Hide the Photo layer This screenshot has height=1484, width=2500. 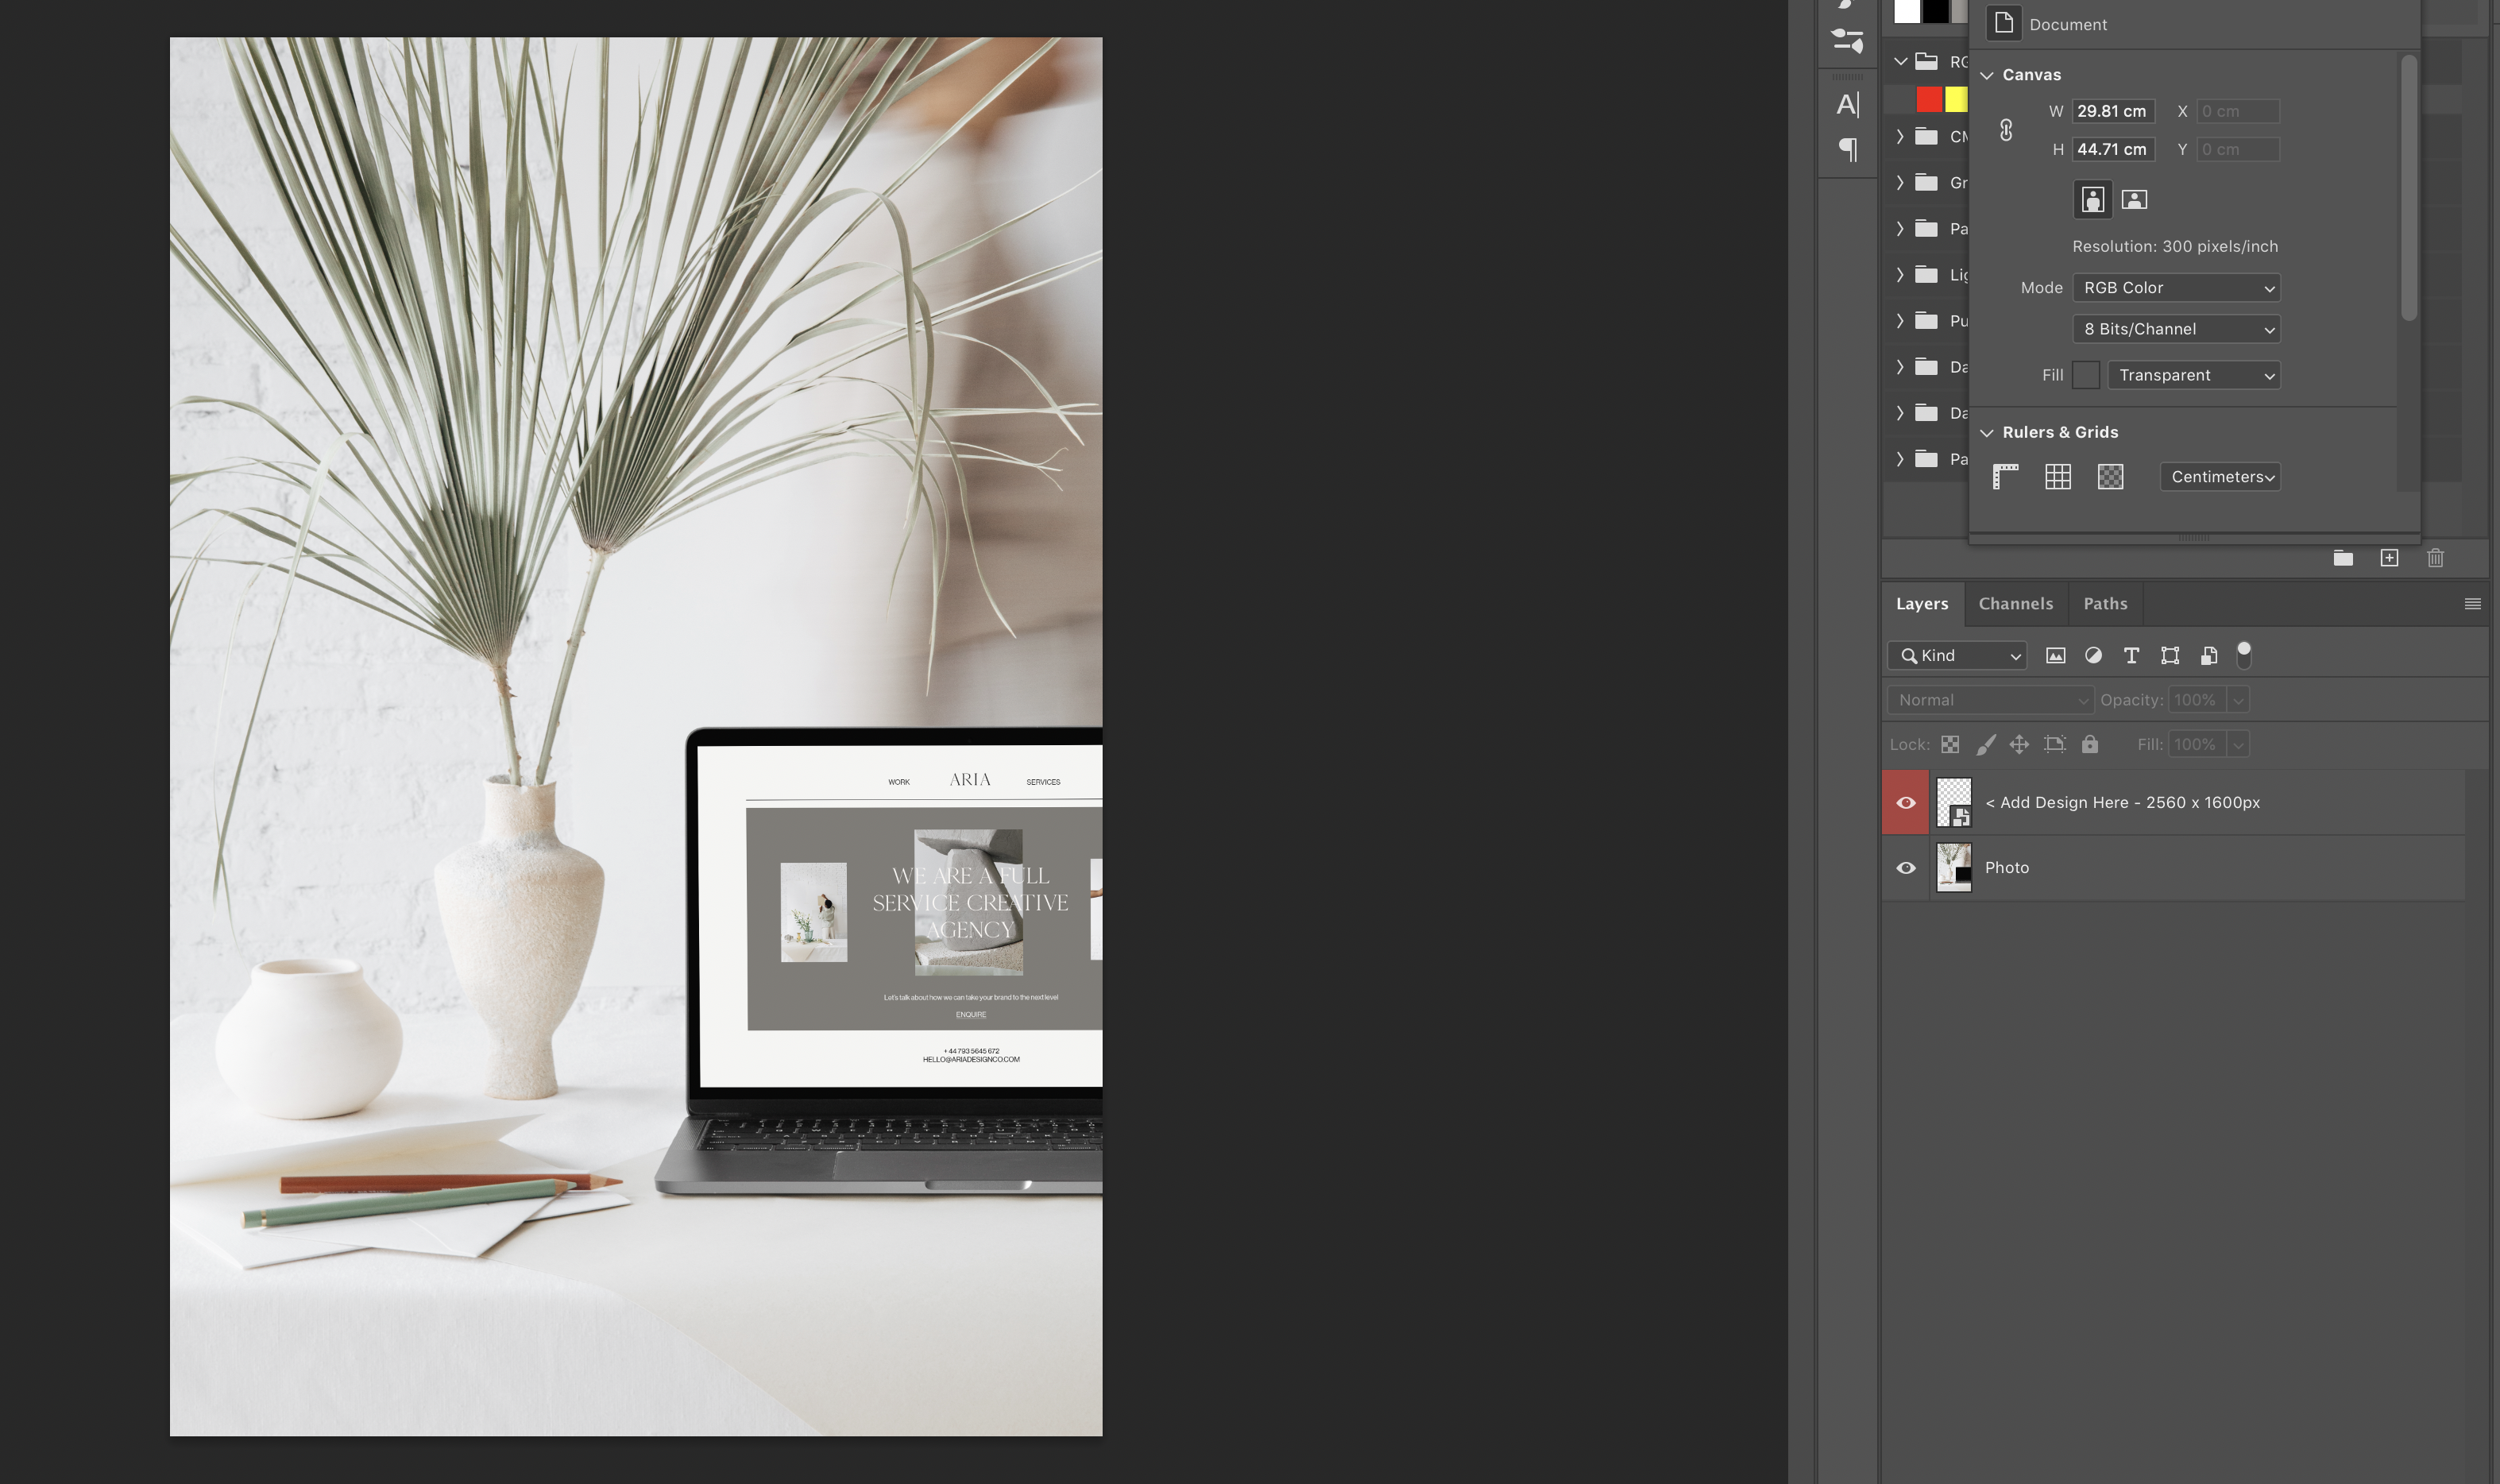(1906, 868)
